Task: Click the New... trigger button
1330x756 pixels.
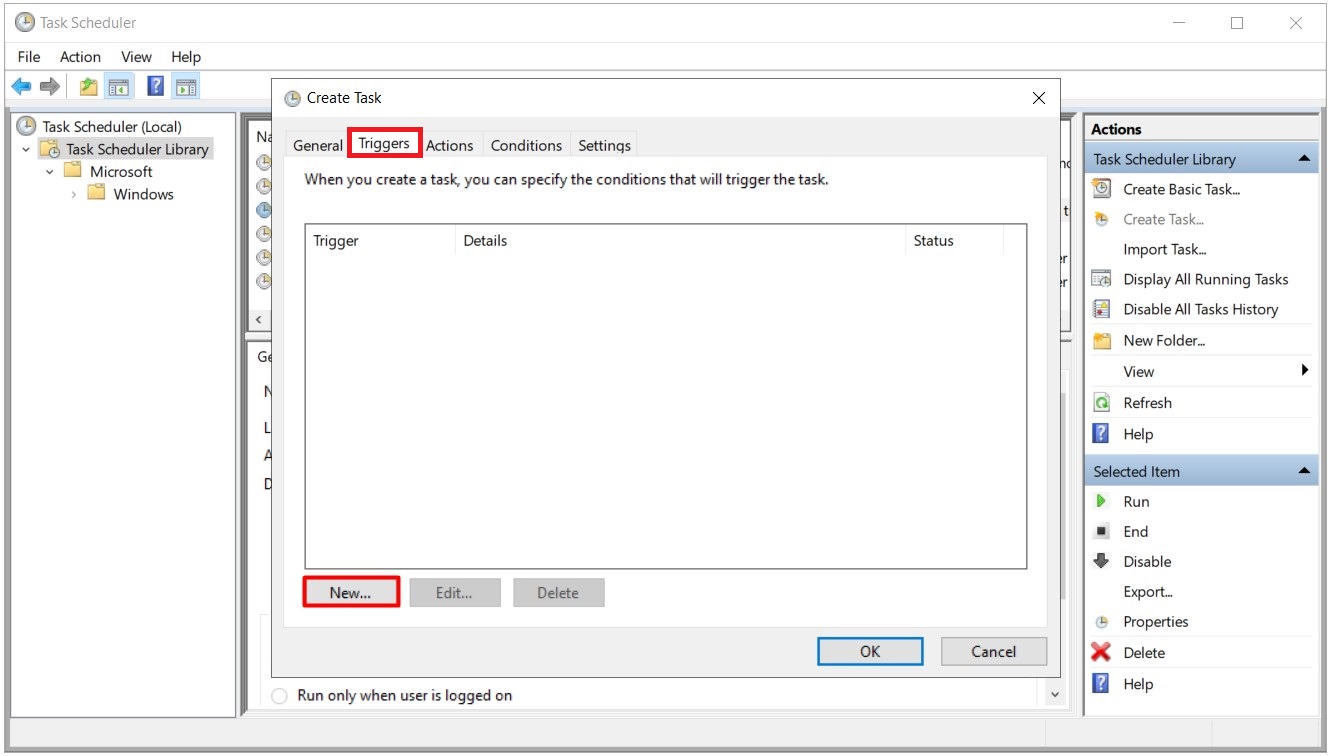Action: tap(351, 592)
